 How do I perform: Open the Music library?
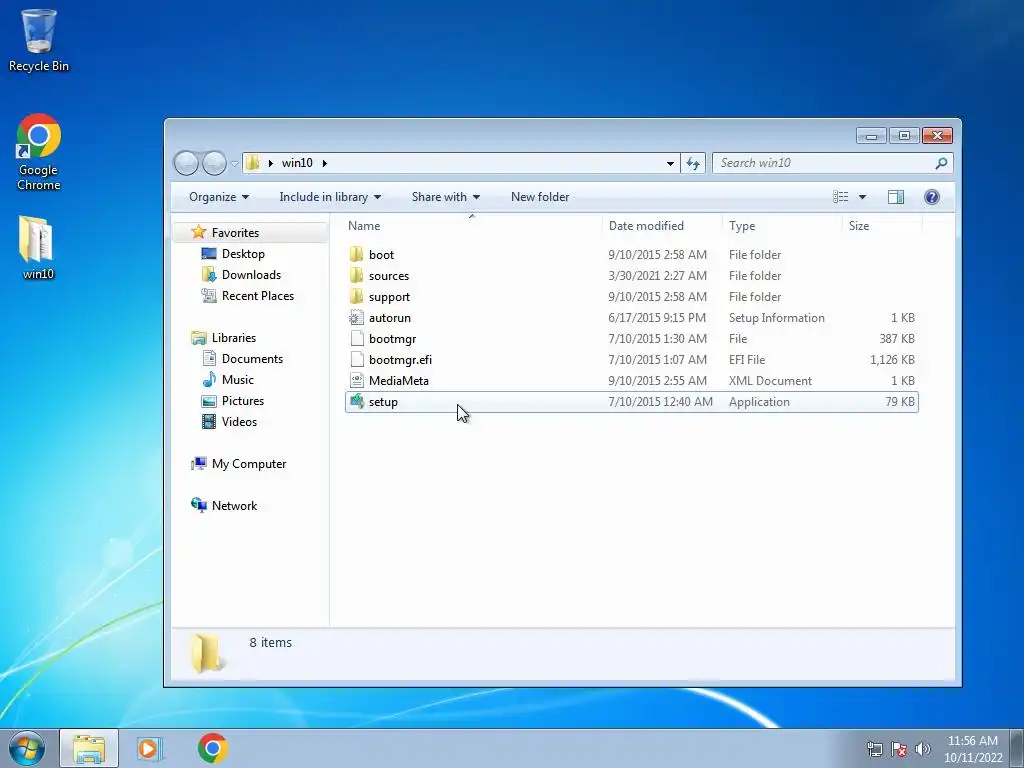click(238, 379)
